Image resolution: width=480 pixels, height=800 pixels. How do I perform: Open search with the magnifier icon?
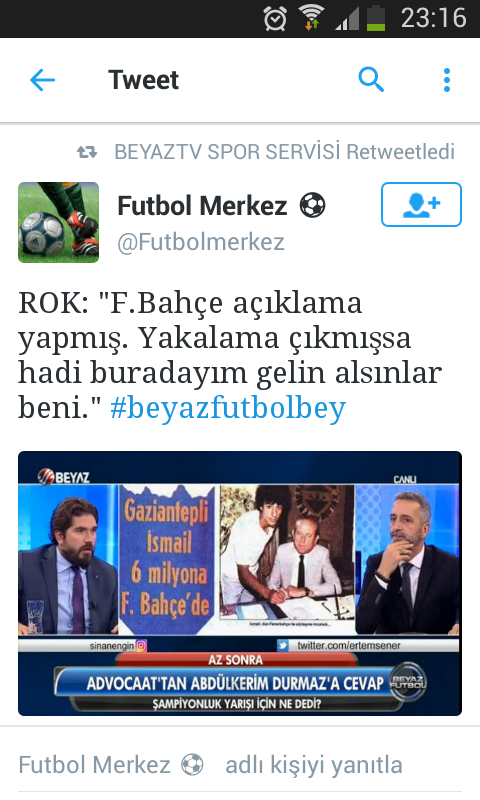[371, 80]
